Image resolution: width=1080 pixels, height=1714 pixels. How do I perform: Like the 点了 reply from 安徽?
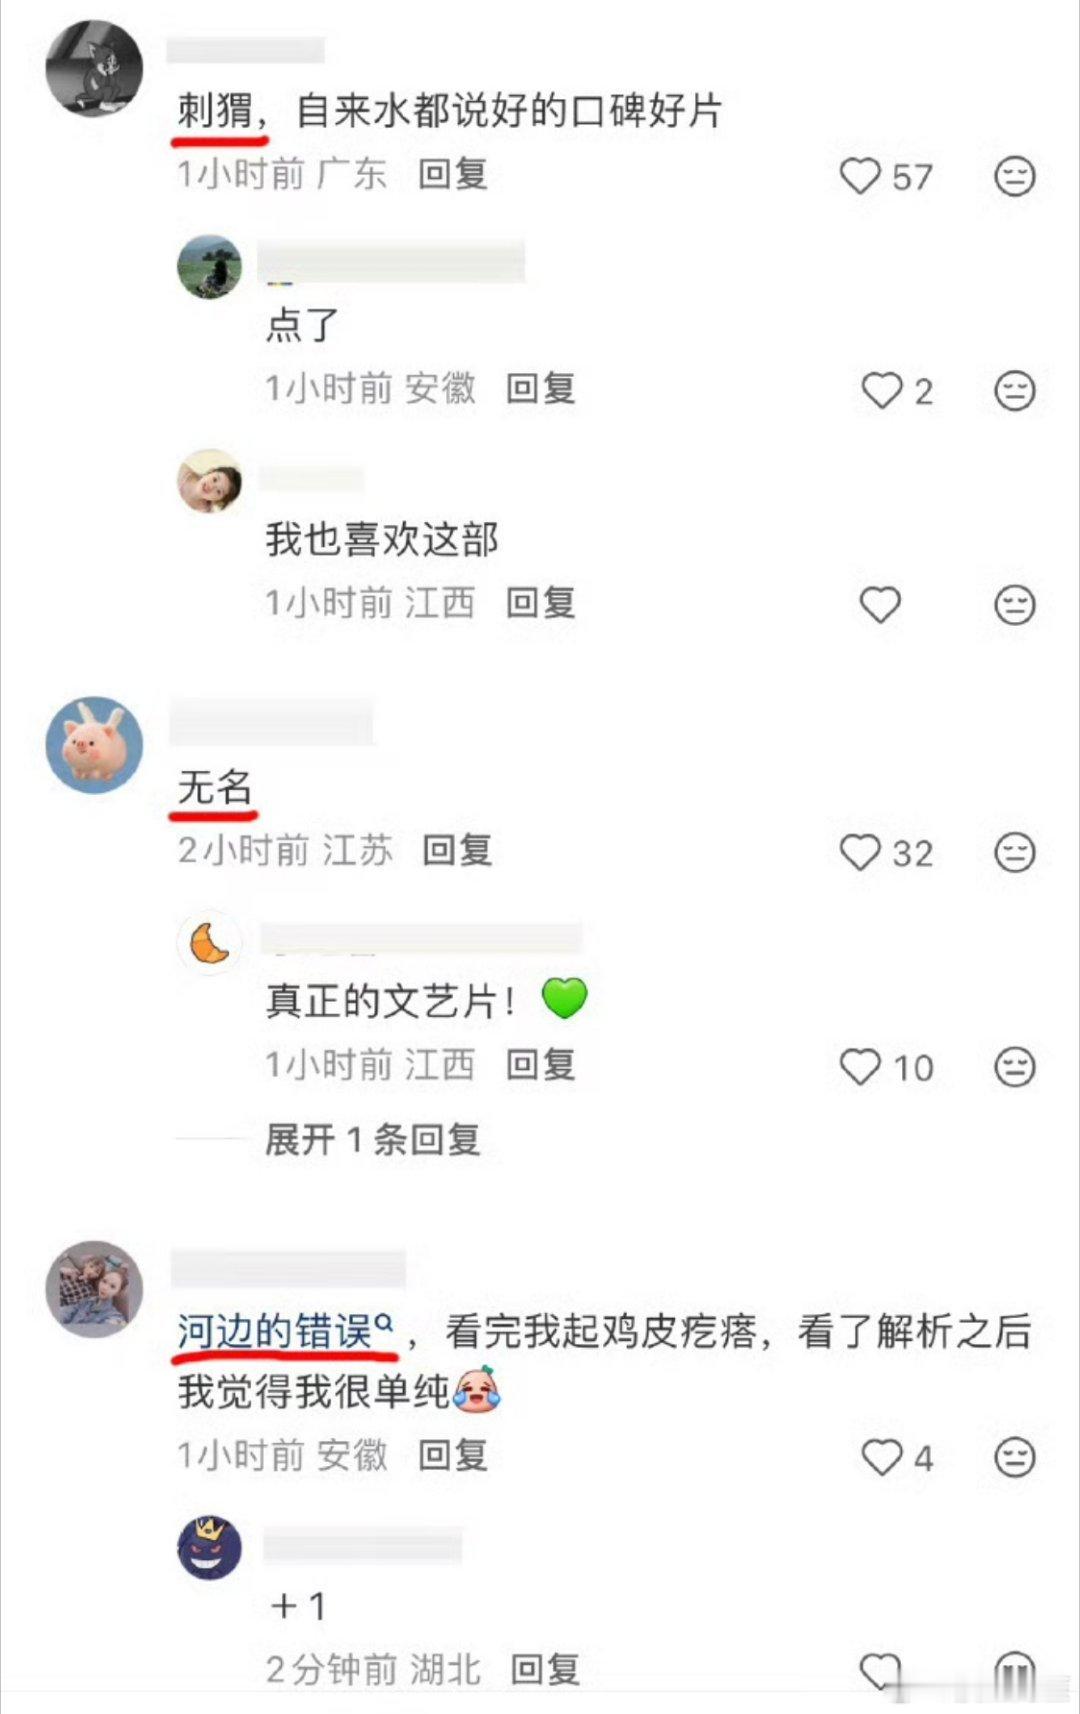click(881, 391)
